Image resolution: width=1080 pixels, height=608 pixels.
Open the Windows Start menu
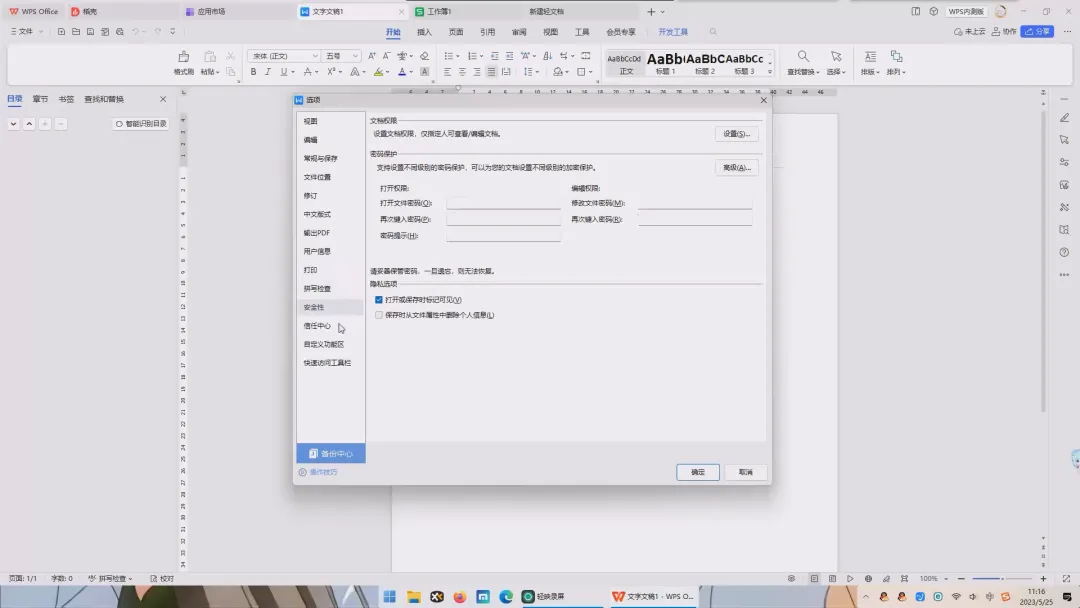point(390,596)
